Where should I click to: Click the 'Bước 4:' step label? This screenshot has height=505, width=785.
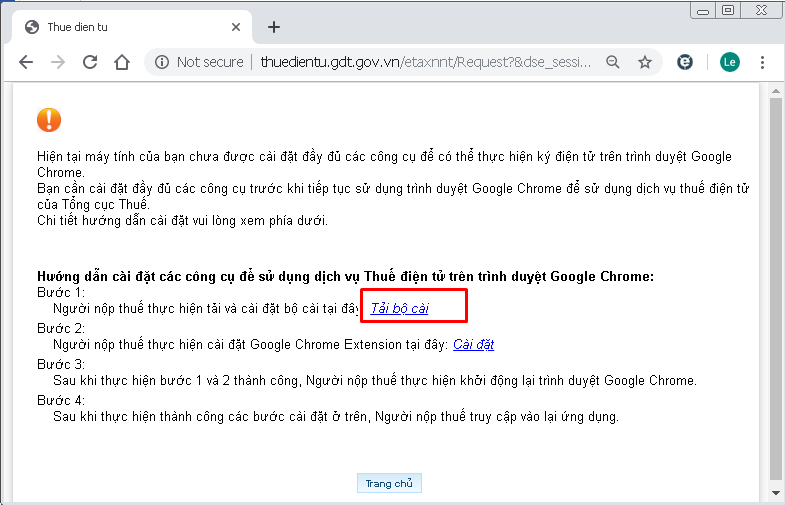(61, 400)
